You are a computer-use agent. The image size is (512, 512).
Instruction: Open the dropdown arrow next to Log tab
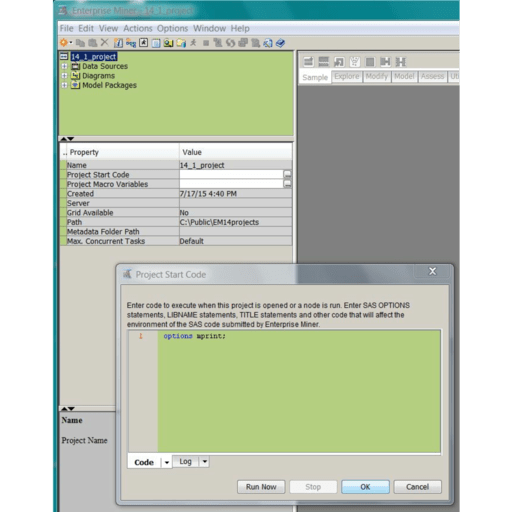205,461
